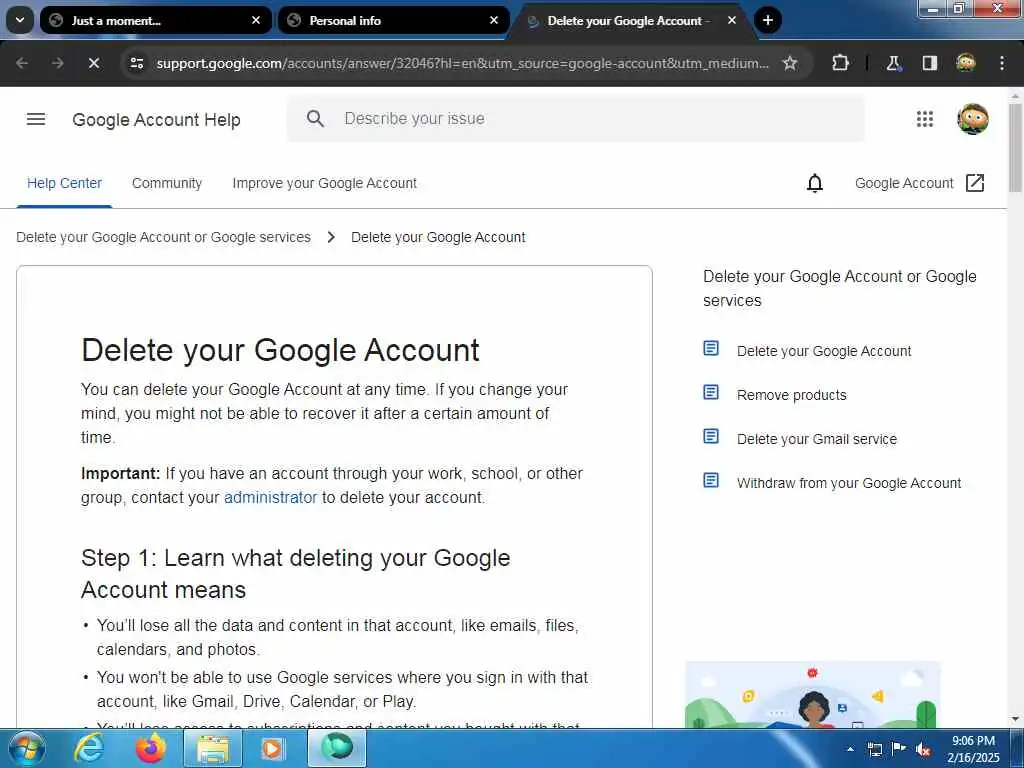Open the Google apps grid

tap(925, 119)
